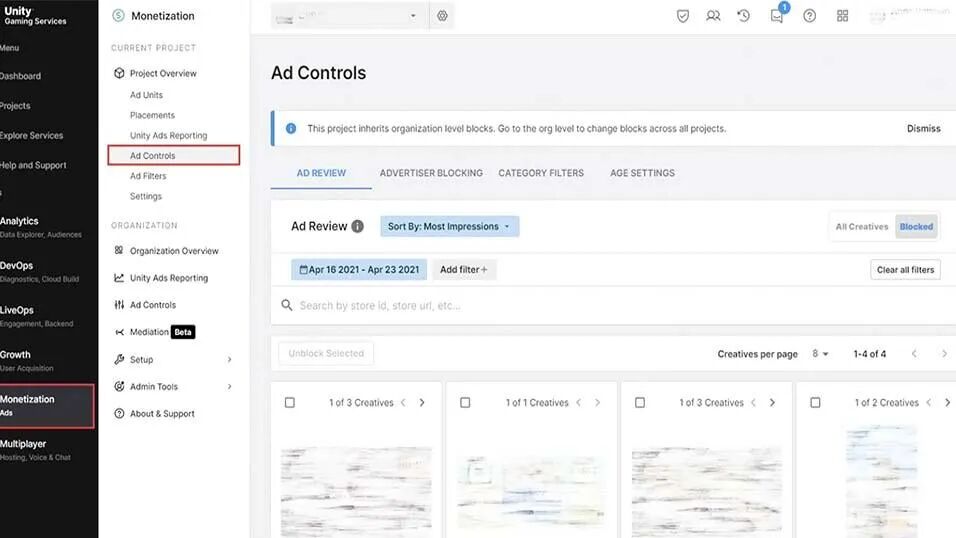Click the Organization Overview icon
Image resolution: width=956 pixels, height=538 pixels.
119,251
